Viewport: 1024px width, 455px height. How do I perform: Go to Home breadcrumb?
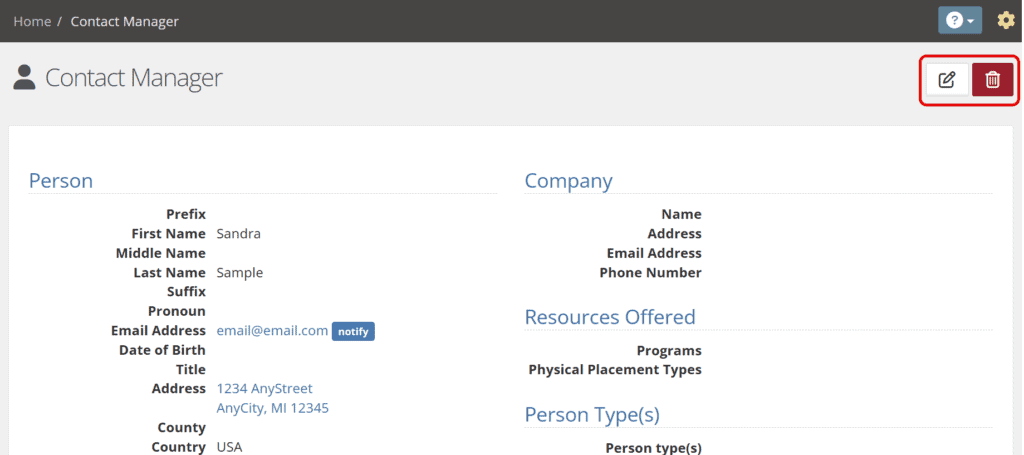pos(32,22)
